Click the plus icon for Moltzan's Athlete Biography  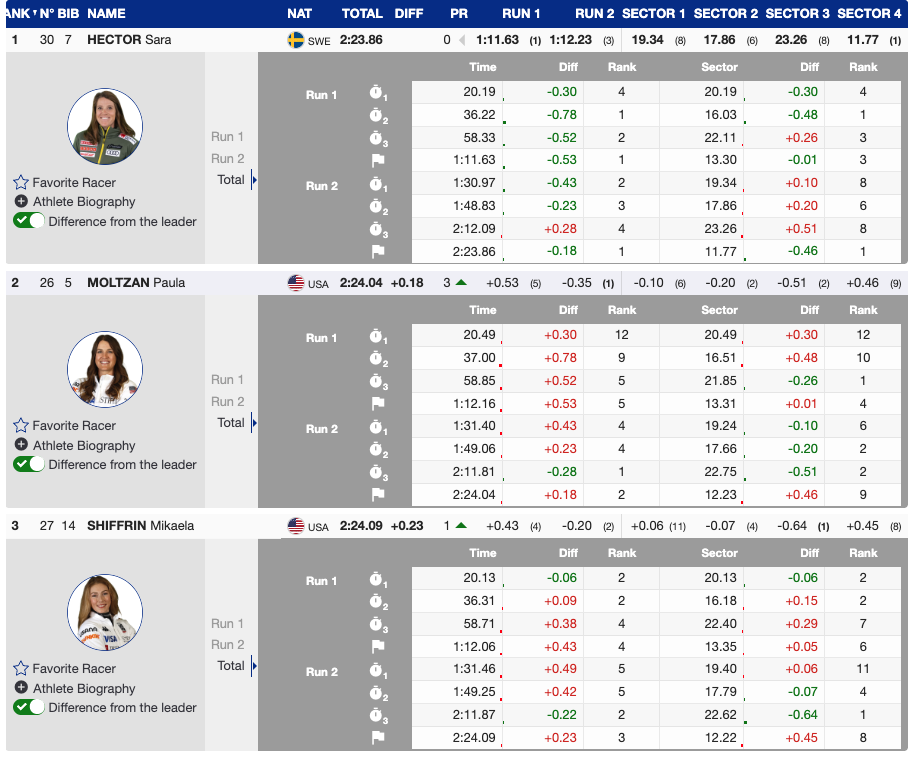pyautogui.click(x=21, y=445)
